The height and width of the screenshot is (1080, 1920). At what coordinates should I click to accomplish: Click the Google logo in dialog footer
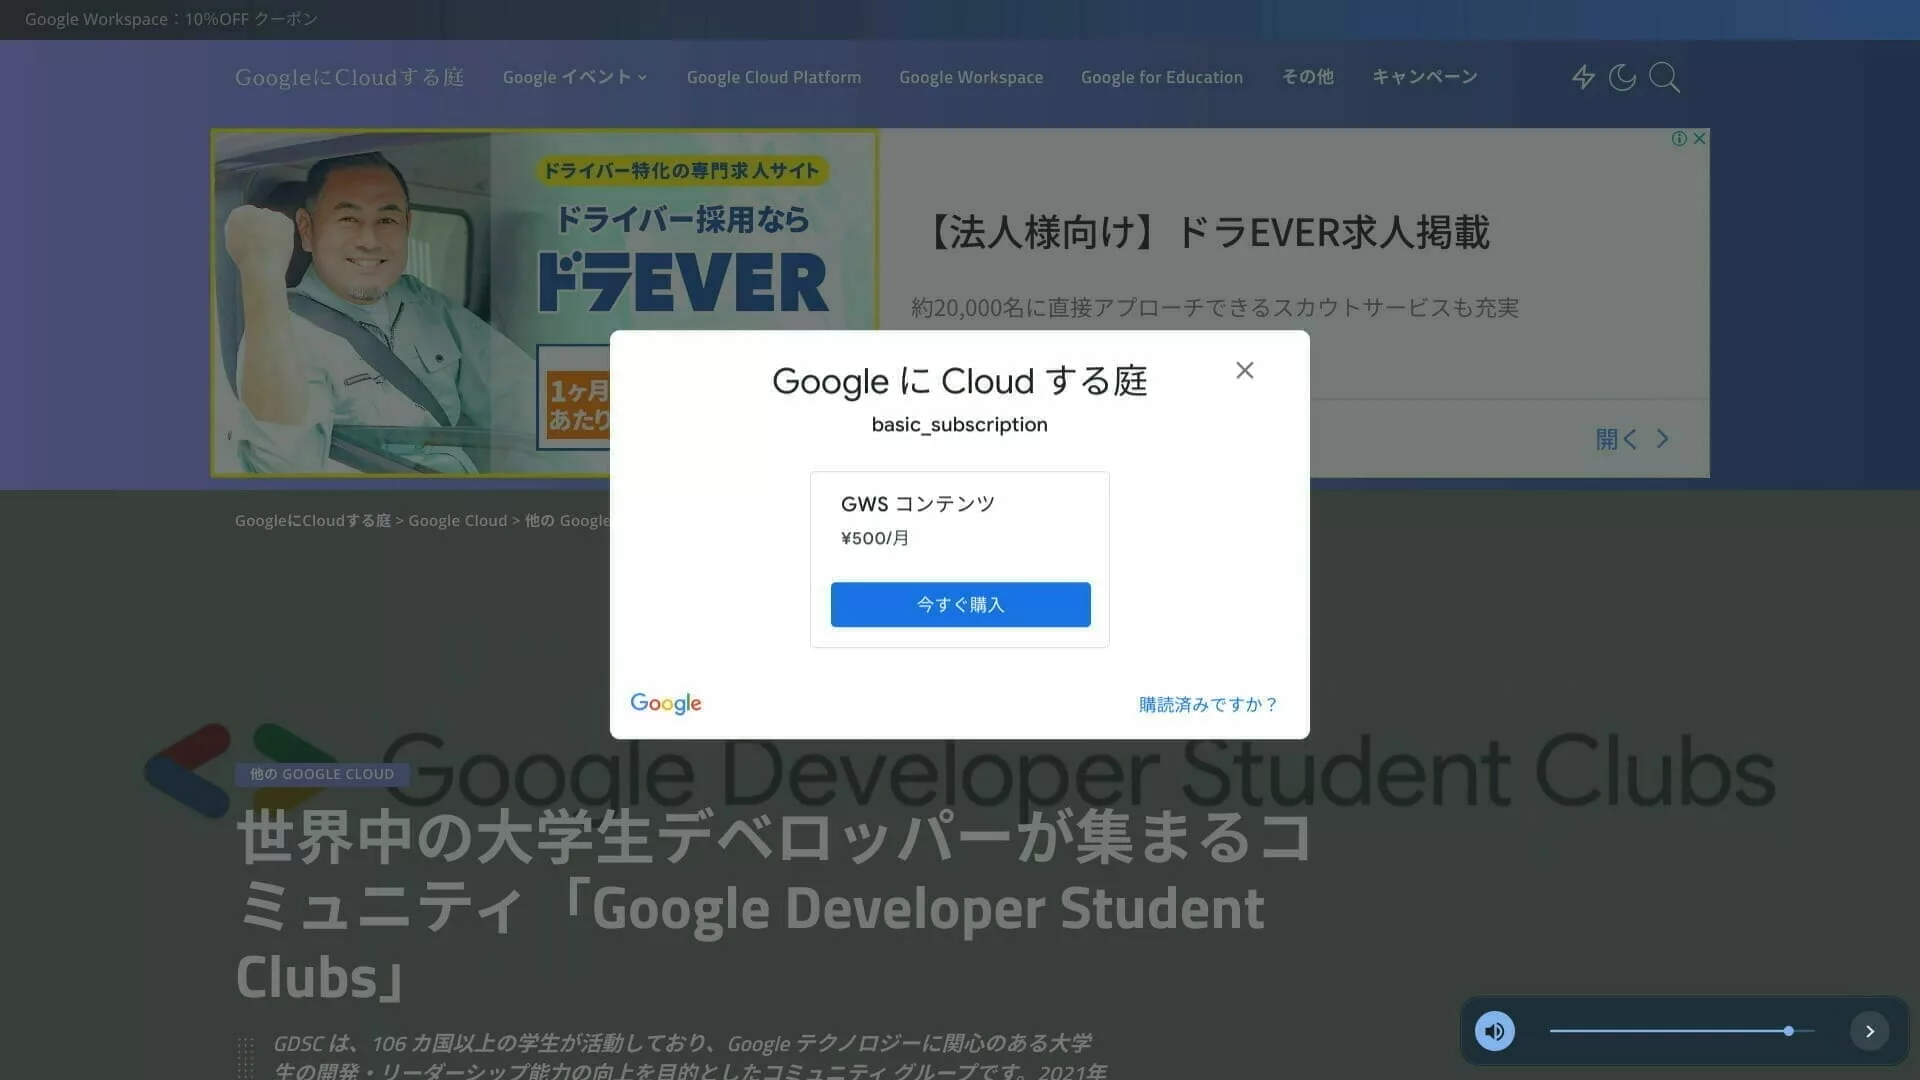pos(666,704)
